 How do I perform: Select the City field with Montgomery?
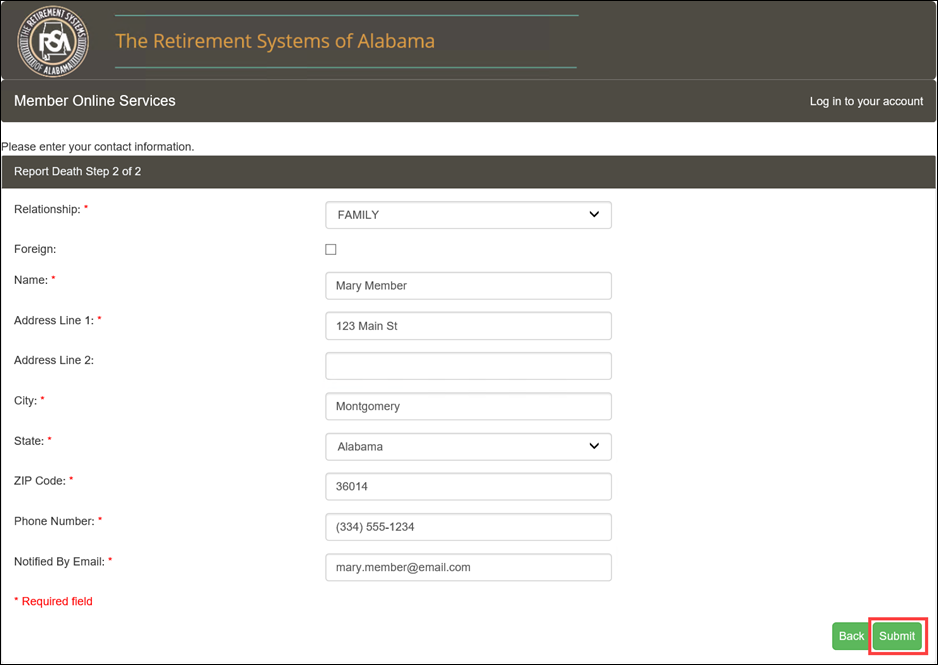pos(468,407)
